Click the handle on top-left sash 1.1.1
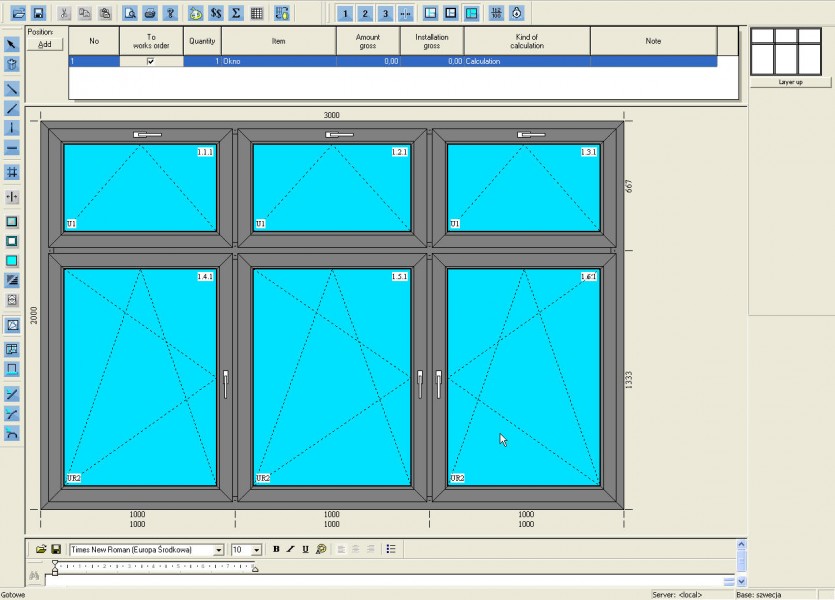Image resolution: width=835 pixels, height=600 pixels. [x=148, y=135]
